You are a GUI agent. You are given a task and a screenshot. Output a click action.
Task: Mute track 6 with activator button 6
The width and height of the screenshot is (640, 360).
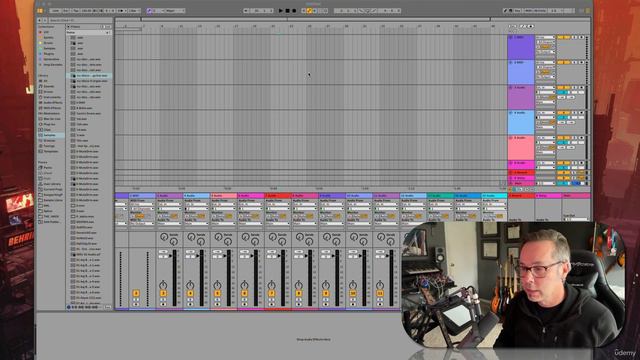[x=244, y=293]
